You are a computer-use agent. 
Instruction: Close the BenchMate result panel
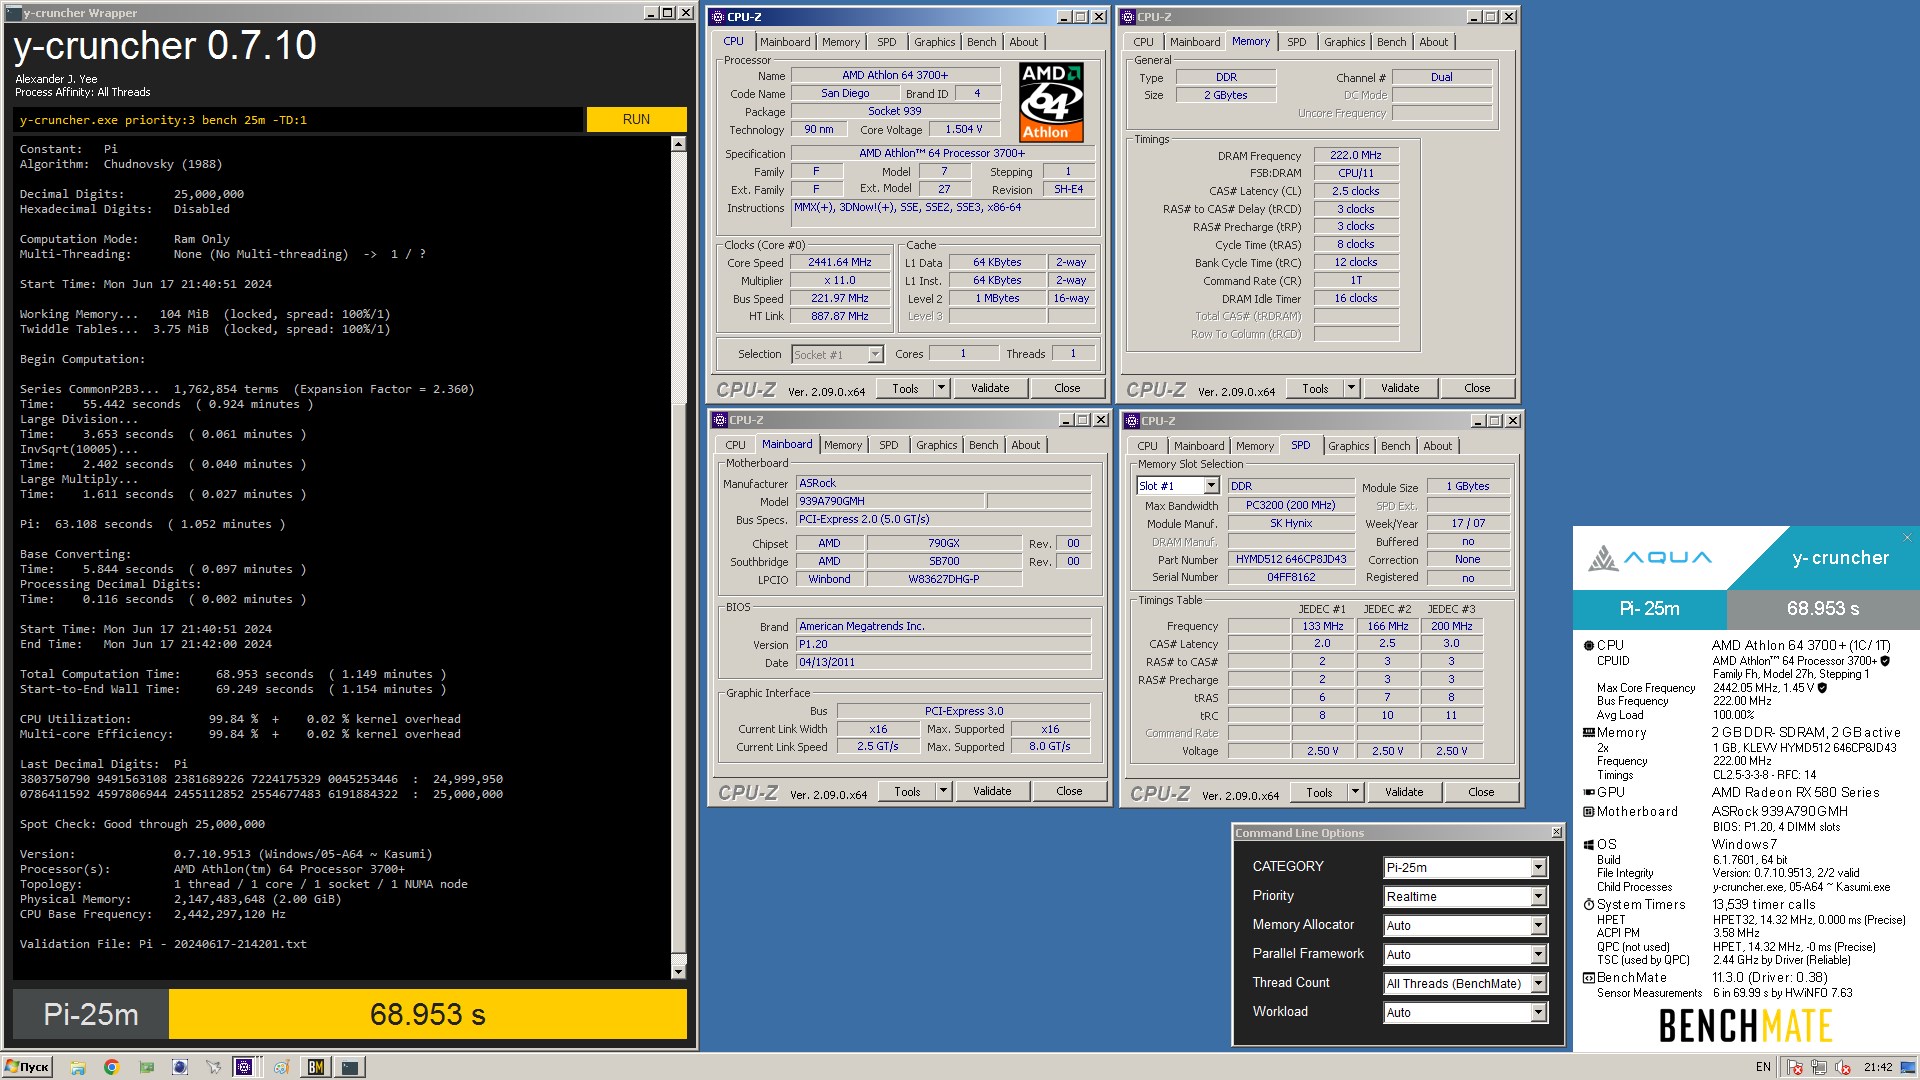(1906, 537)
